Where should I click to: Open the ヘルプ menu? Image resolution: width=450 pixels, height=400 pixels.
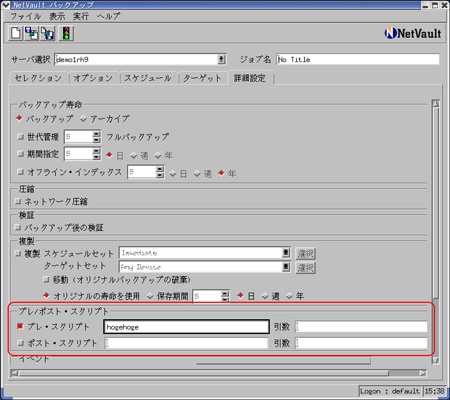[x=108, y=16]
